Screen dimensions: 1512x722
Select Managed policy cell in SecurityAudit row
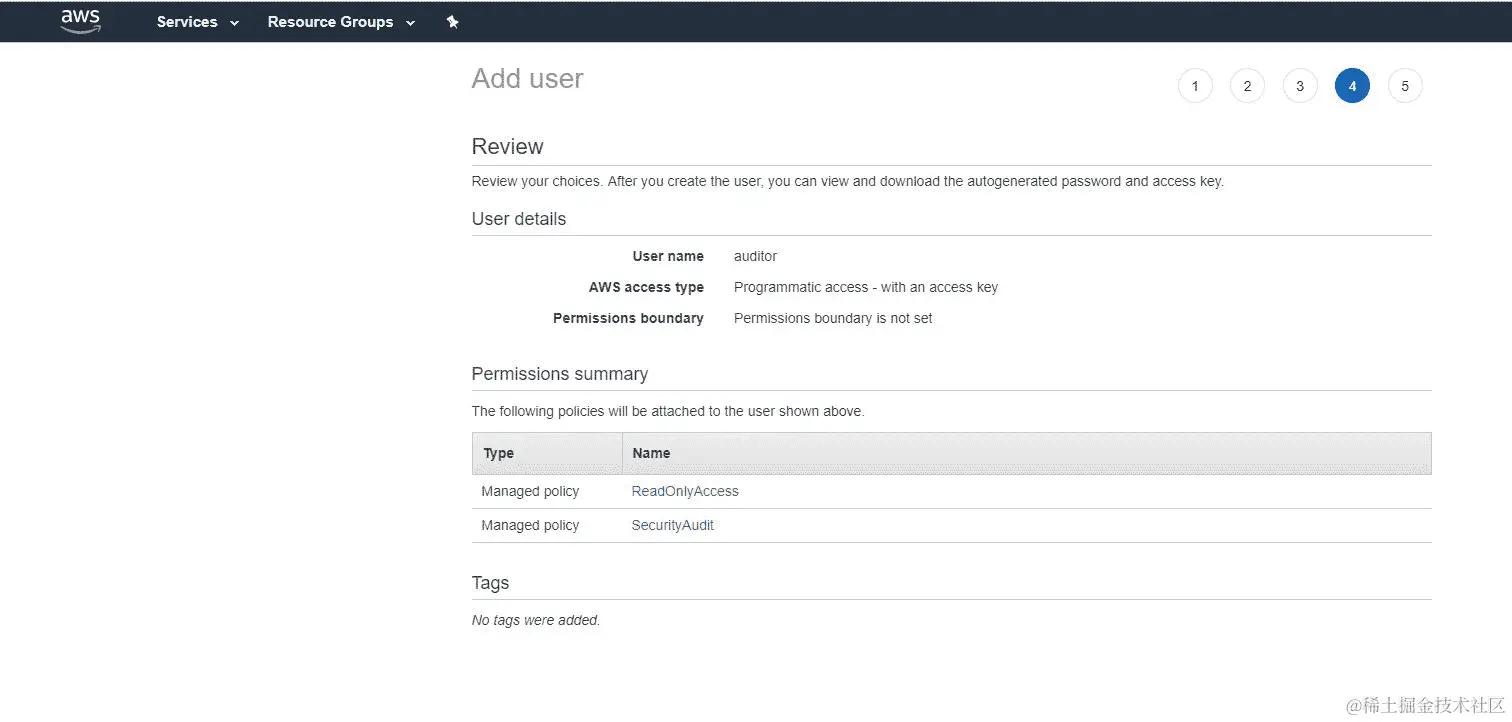click(x=530, y=525)
